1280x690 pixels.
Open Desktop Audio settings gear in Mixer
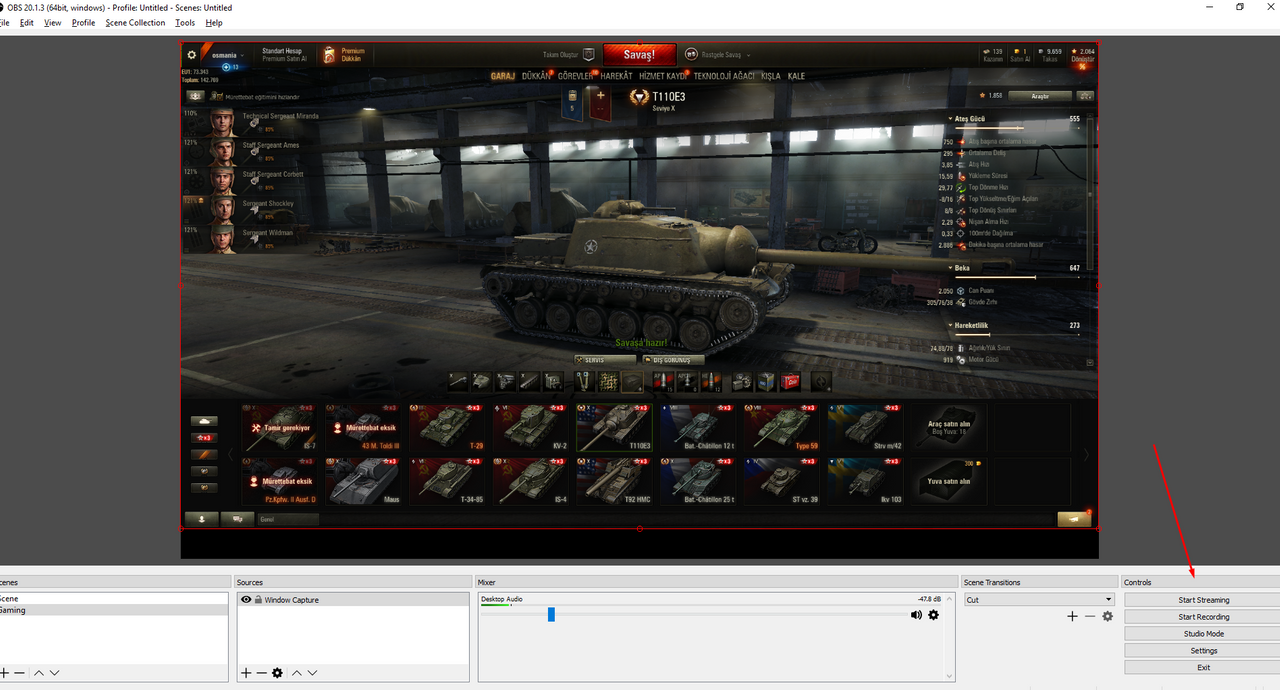(934, 615)
